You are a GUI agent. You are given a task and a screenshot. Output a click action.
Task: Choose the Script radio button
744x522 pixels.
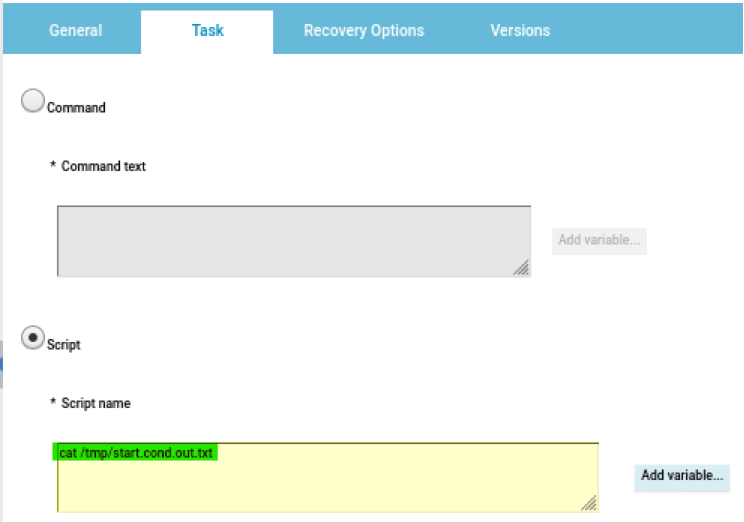click(x=33, y=338)
